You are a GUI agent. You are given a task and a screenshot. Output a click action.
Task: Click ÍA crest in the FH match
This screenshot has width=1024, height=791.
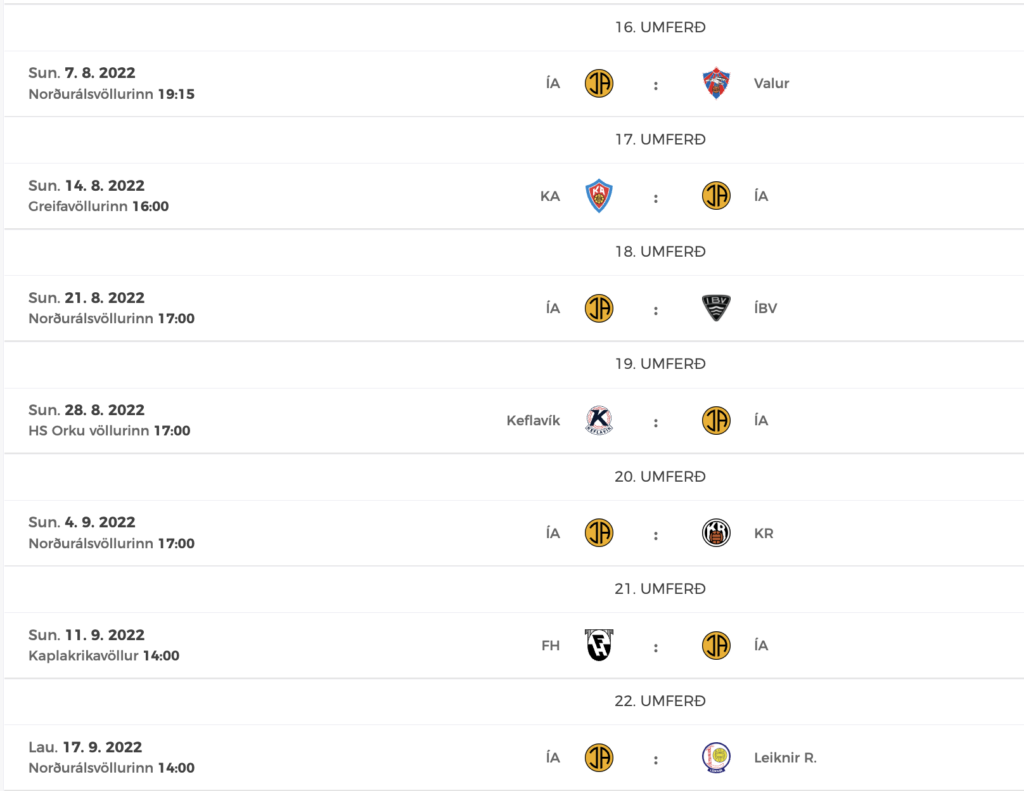tap(716, 645)
